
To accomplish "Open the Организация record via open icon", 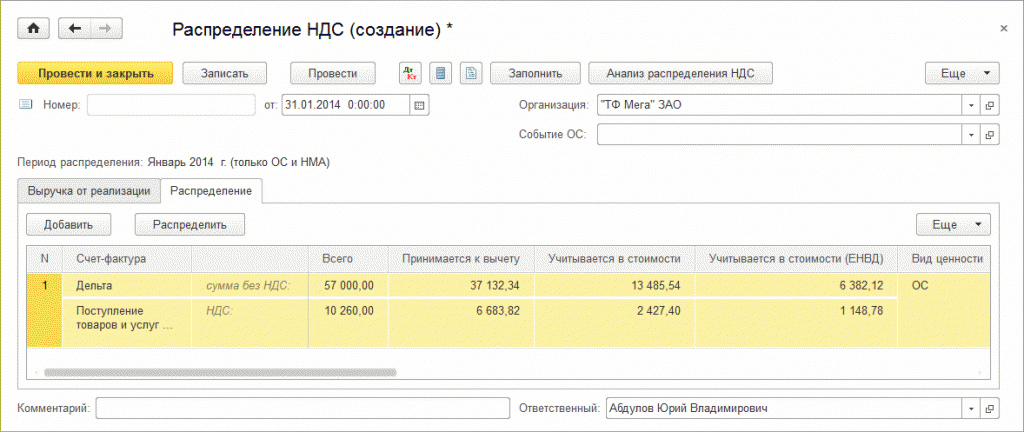I will 990,105.
